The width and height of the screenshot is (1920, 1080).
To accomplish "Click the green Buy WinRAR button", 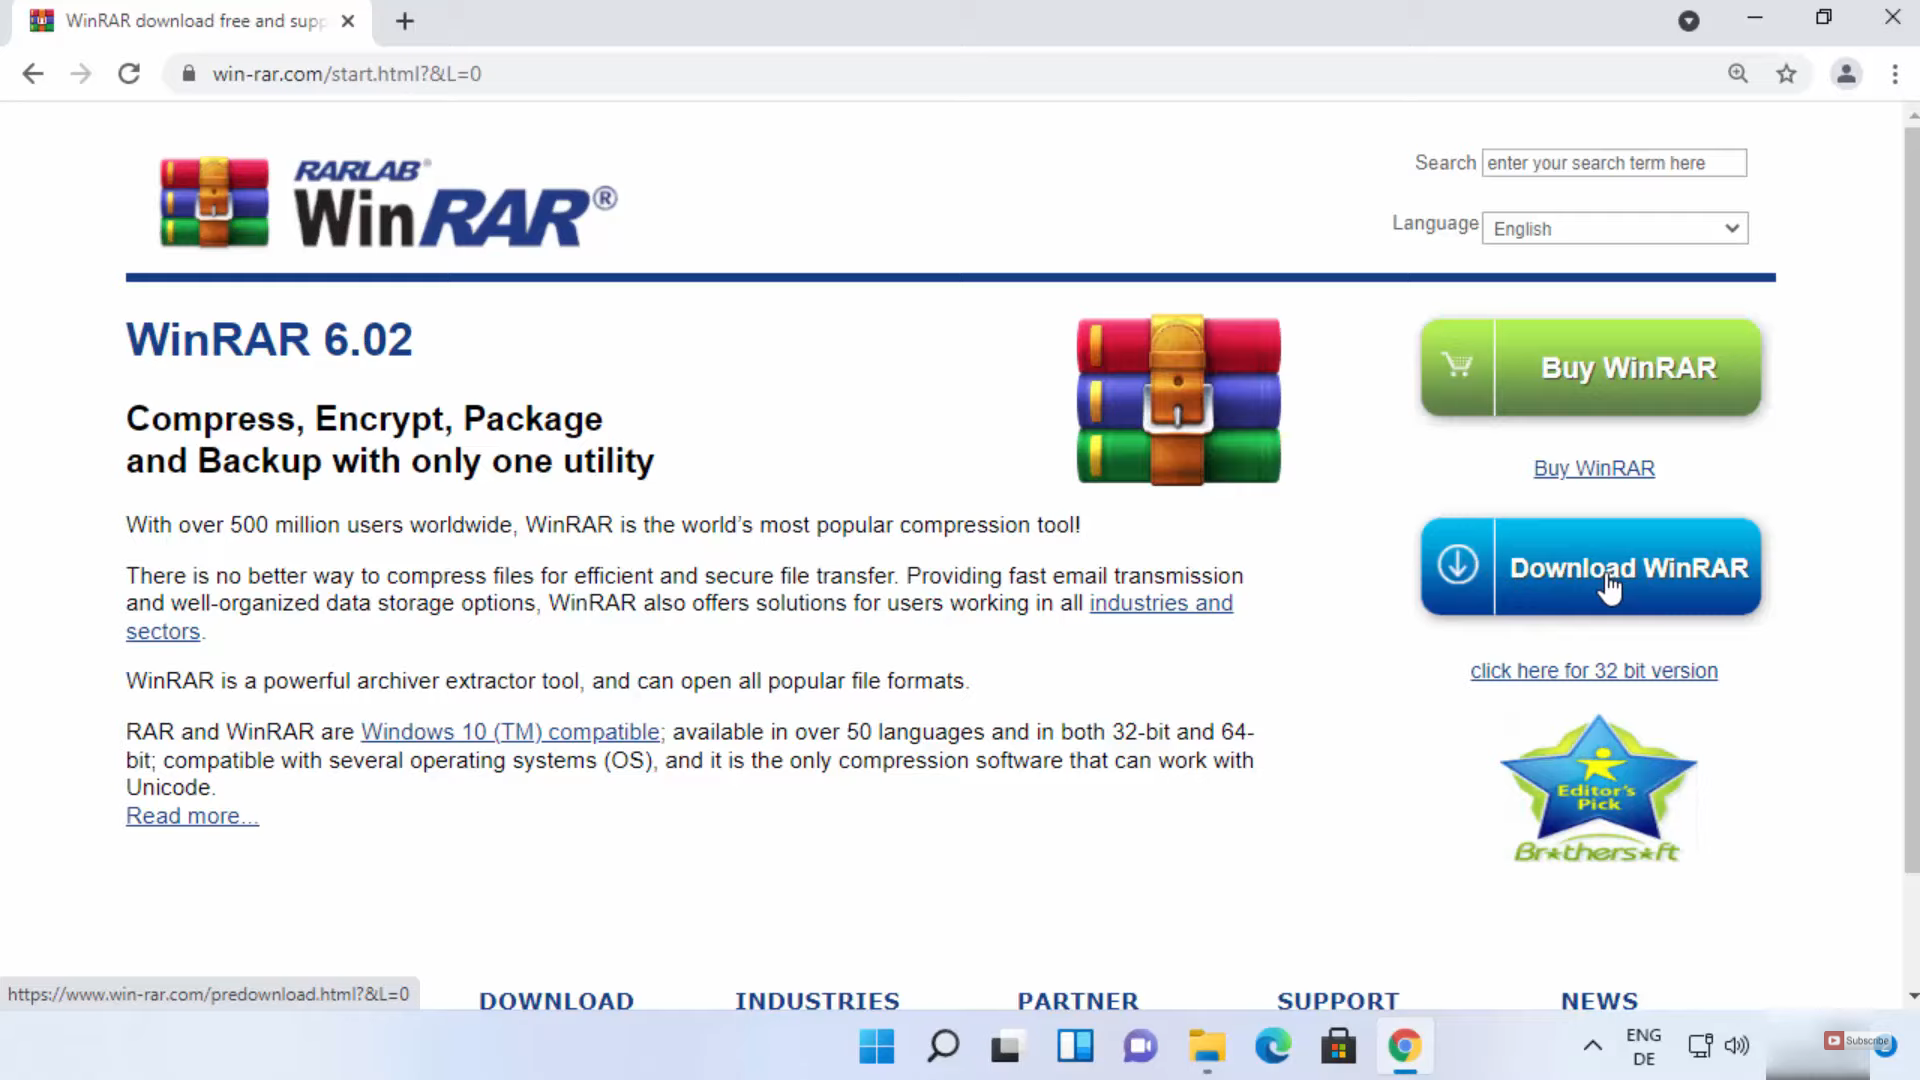I will click(1590, 368).
